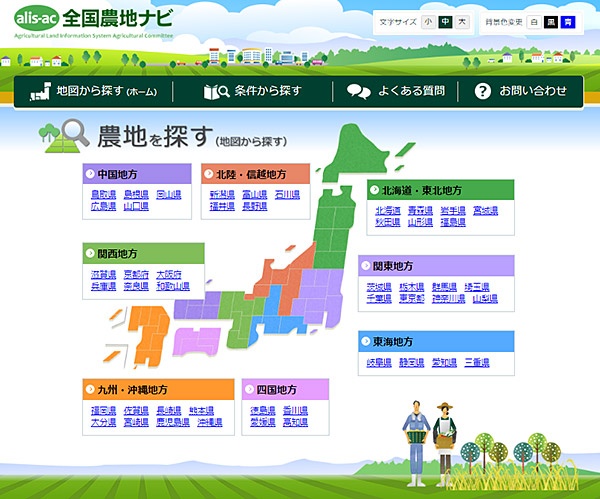
Task: Click the arrow icon beside 東海地方 header
Action: click(x=366, y=341)
